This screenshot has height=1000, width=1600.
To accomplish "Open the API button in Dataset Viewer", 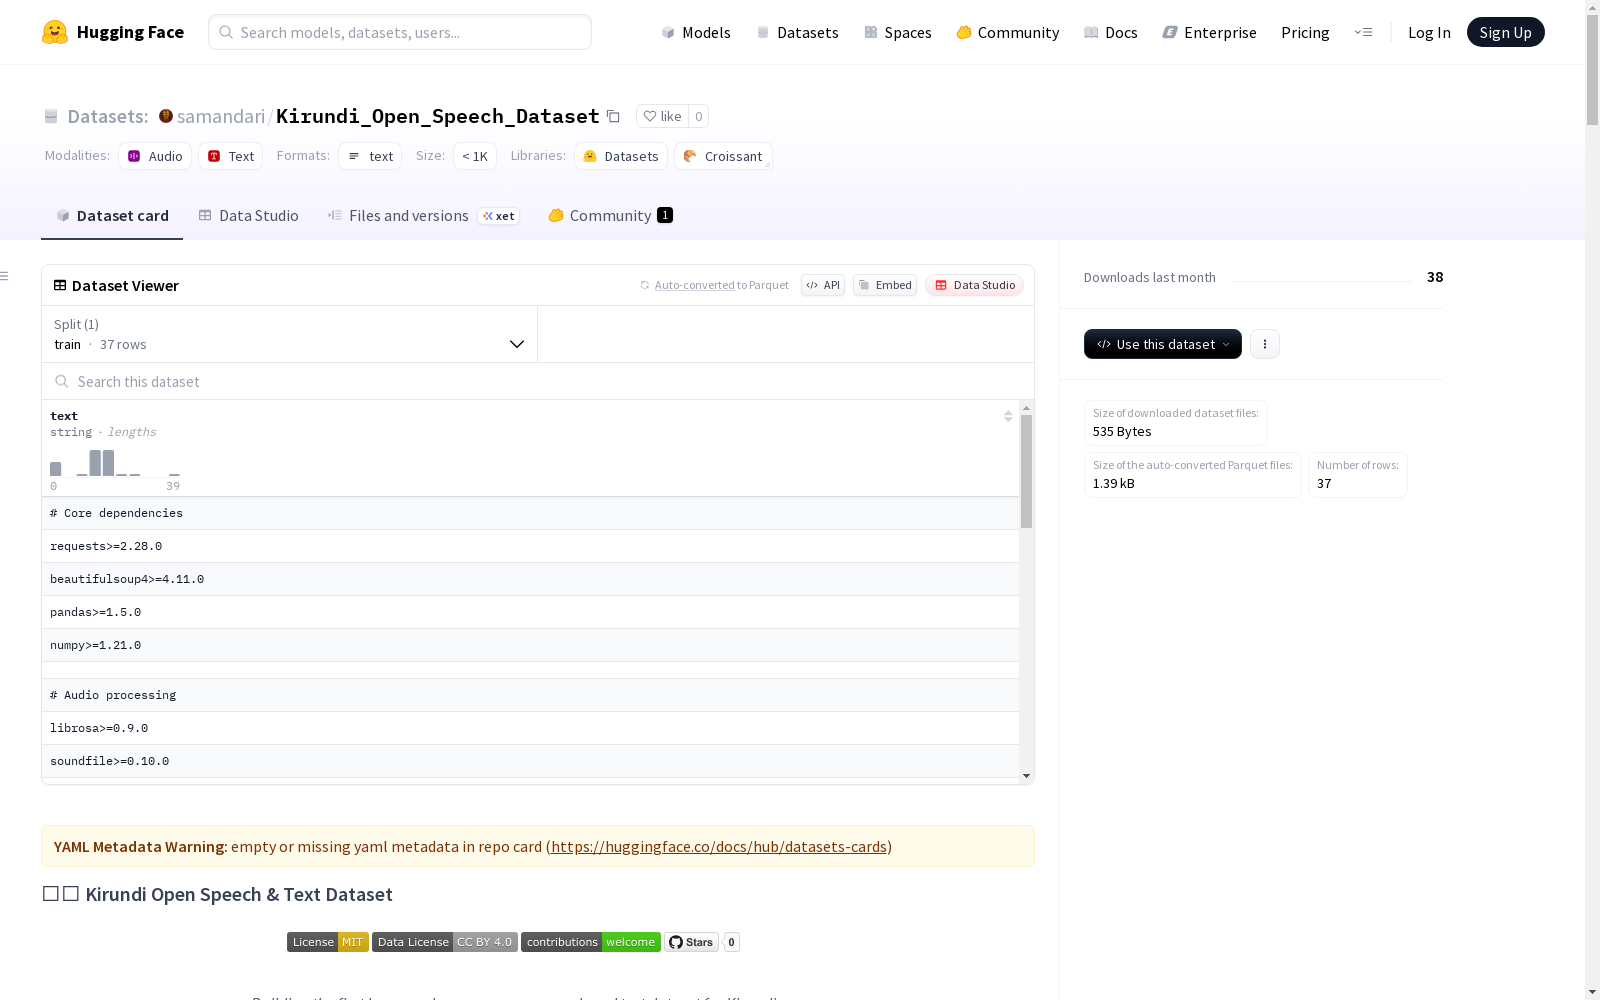I will click(823, 285).
